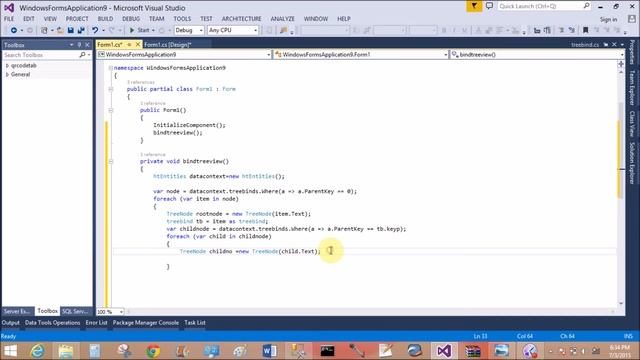Open the VIEW menu
640x360 pixels.
(50, 19)
